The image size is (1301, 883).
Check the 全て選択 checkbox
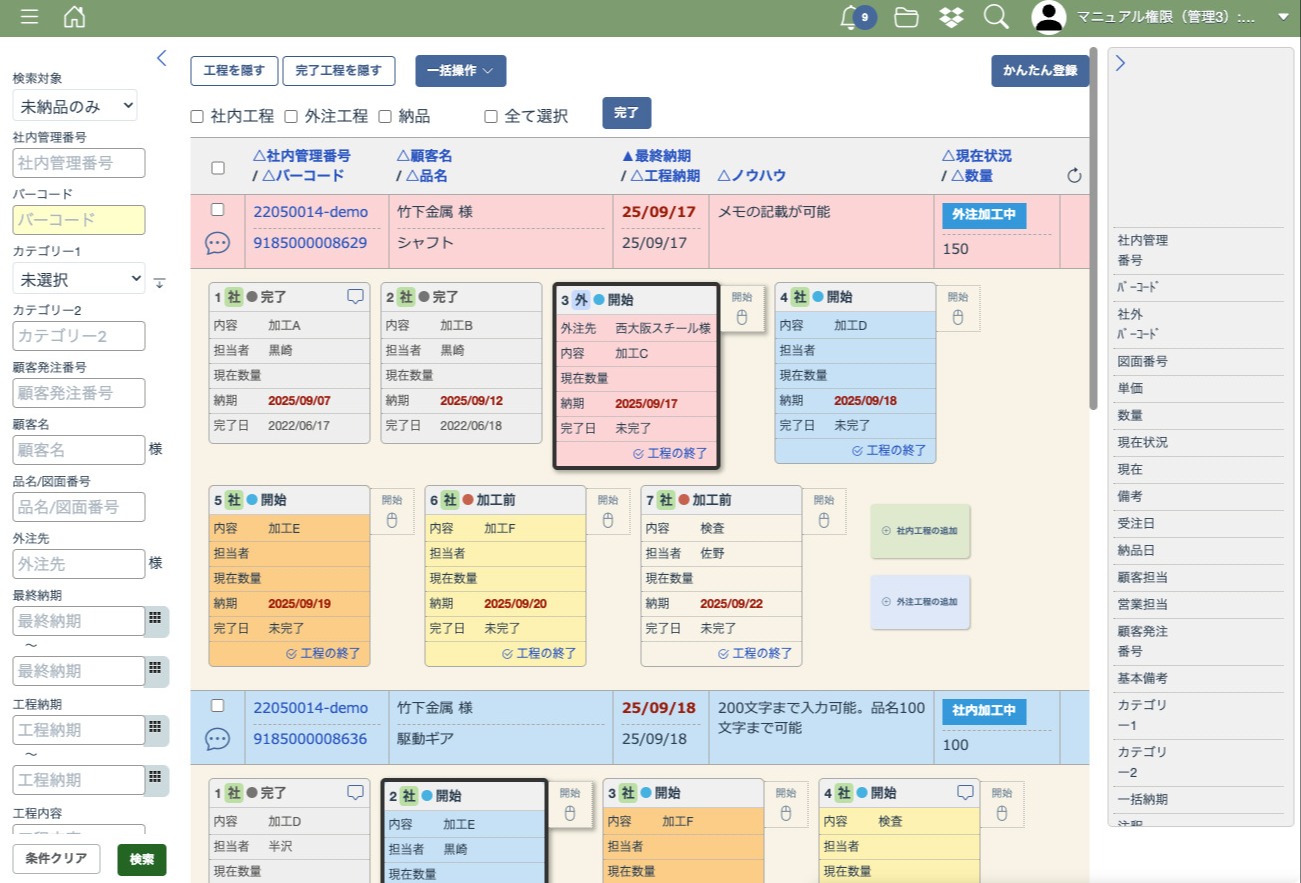tap(491, 116)
